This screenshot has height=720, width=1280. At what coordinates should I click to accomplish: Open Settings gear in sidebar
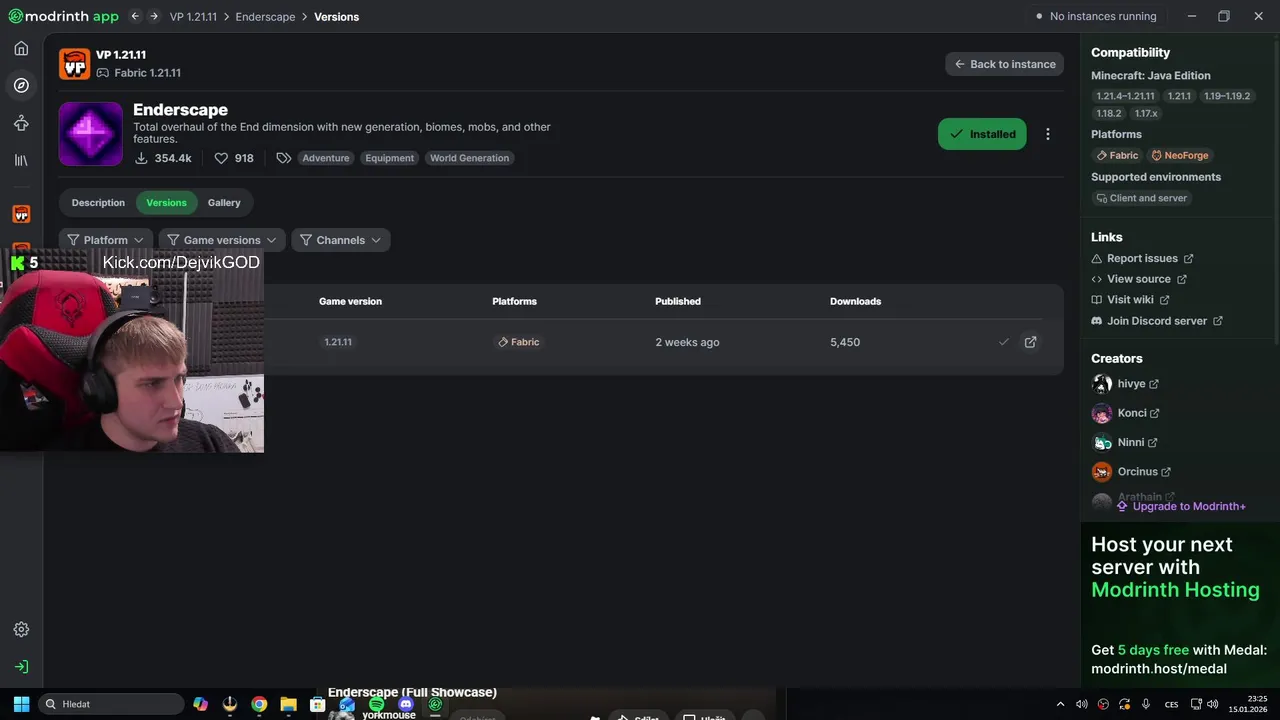pos(21,629)
